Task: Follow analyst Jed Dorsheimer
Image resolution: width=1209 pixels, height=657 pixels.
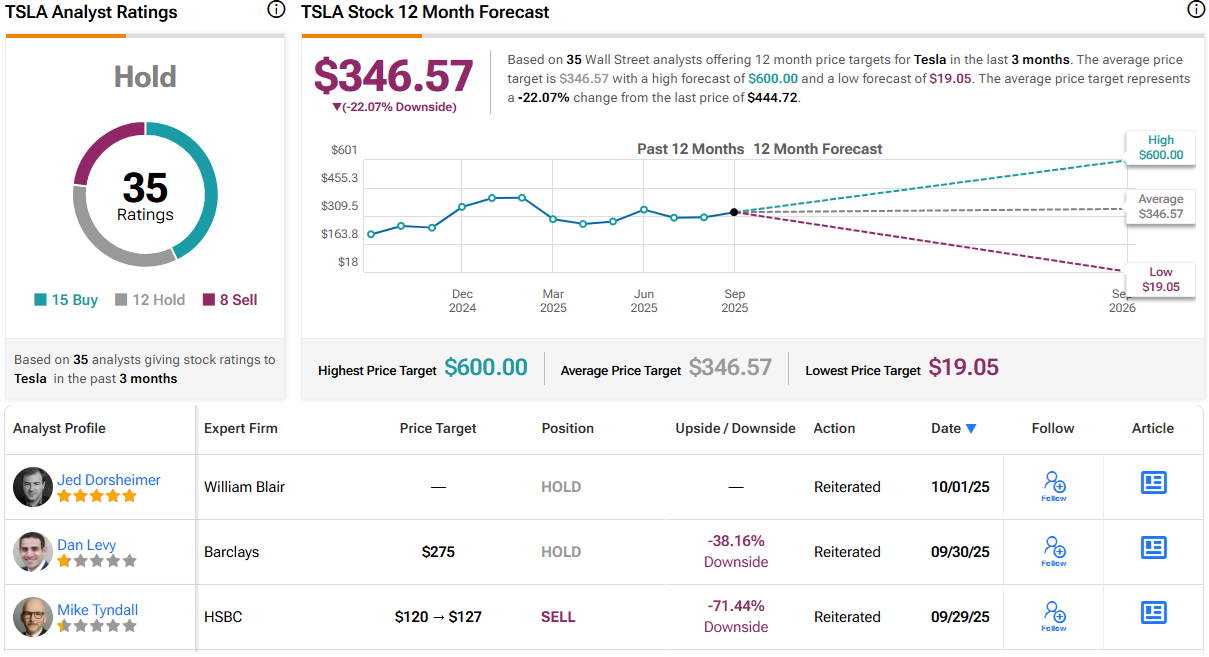Action: click(x=1054, y=485)
